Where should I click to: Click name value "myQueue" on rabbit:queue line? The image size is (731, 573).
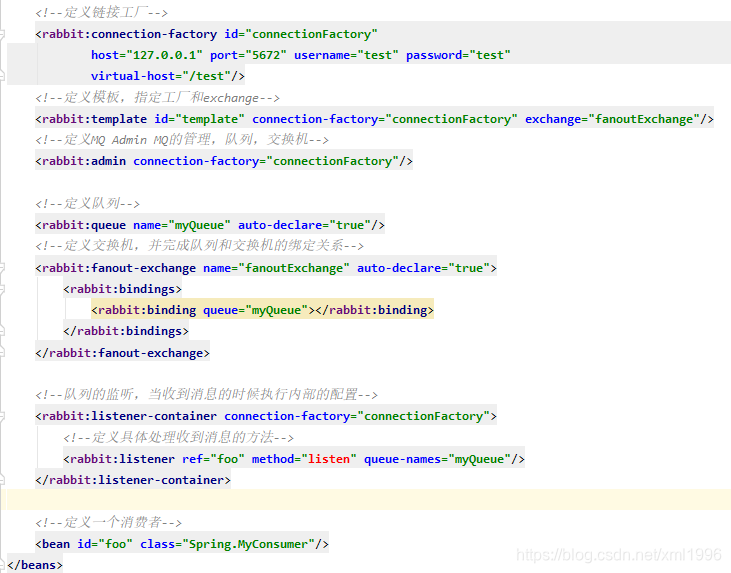[200, 225]
